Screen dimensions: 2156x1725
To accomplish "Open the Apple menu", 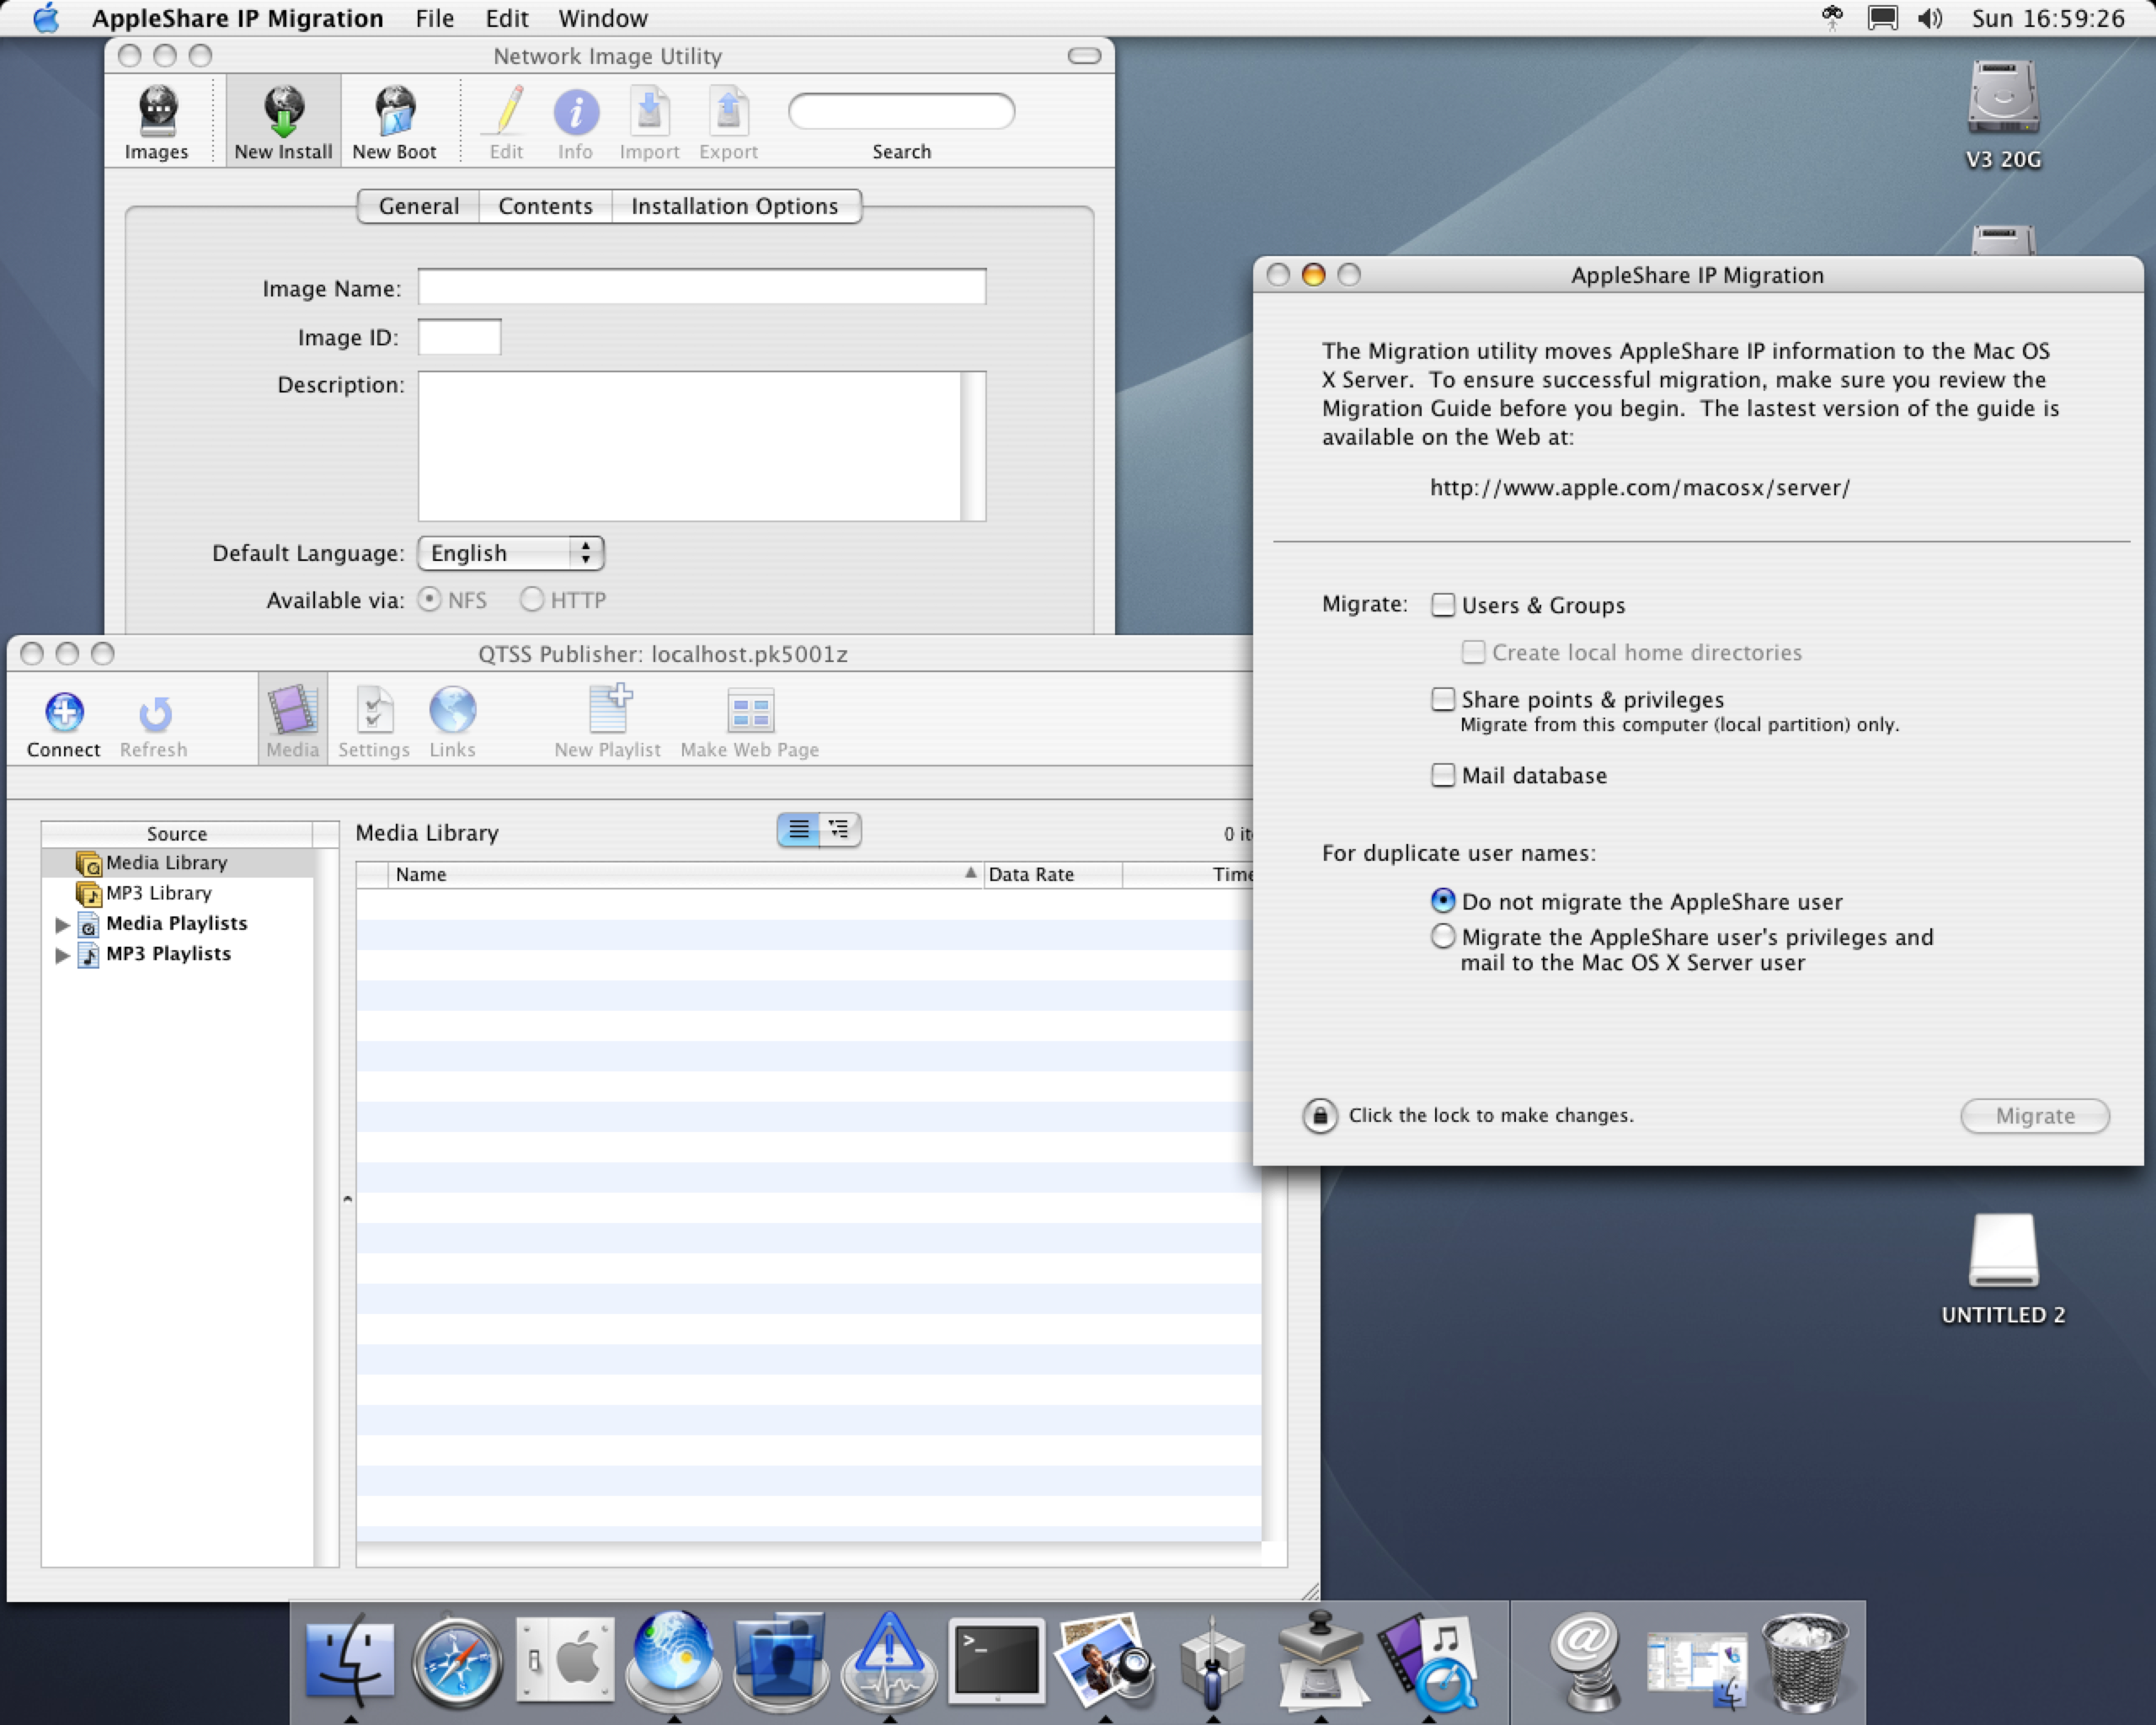I will click(x=46, y=18).
